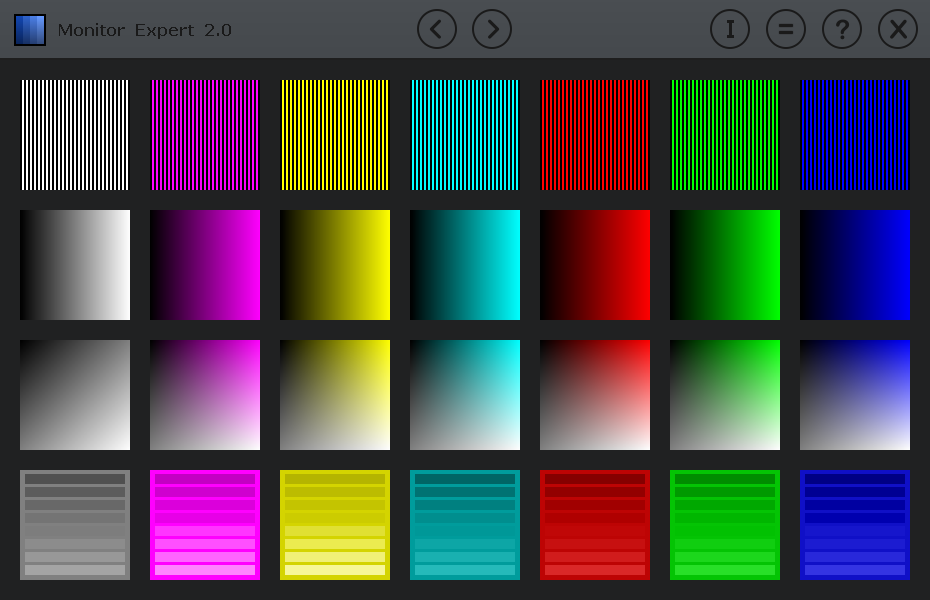Open yellow vertical stripes test pattern
The height and width of the screenshot is (600, 930).
tap(335, 135)
